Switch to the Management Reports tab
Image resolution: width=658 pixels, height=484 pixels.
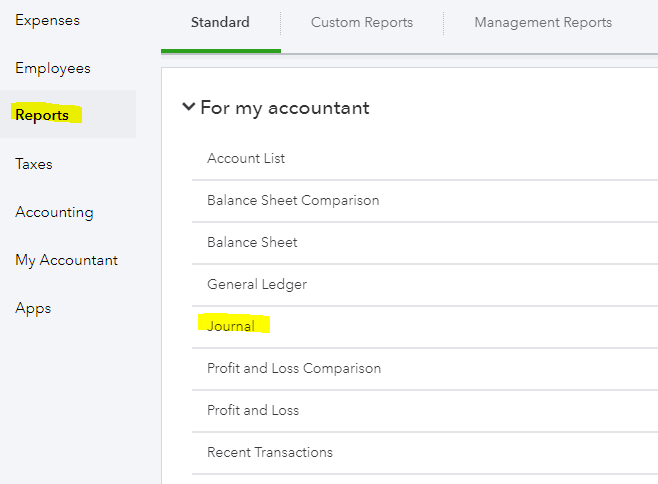click(543, 22)
